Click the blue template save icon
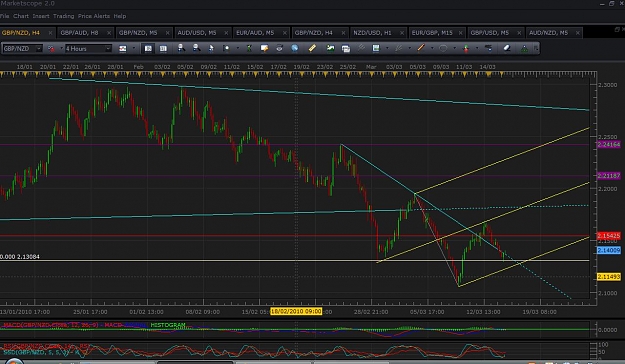The width and height of the screenshot is (625, 364). [x=376, y=48]
